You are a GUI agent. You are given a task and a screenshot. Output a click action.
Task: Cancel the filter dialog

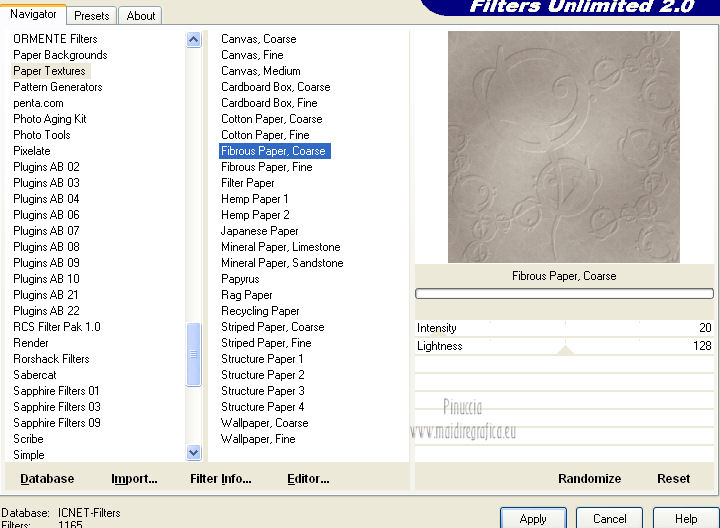(609, 518)
